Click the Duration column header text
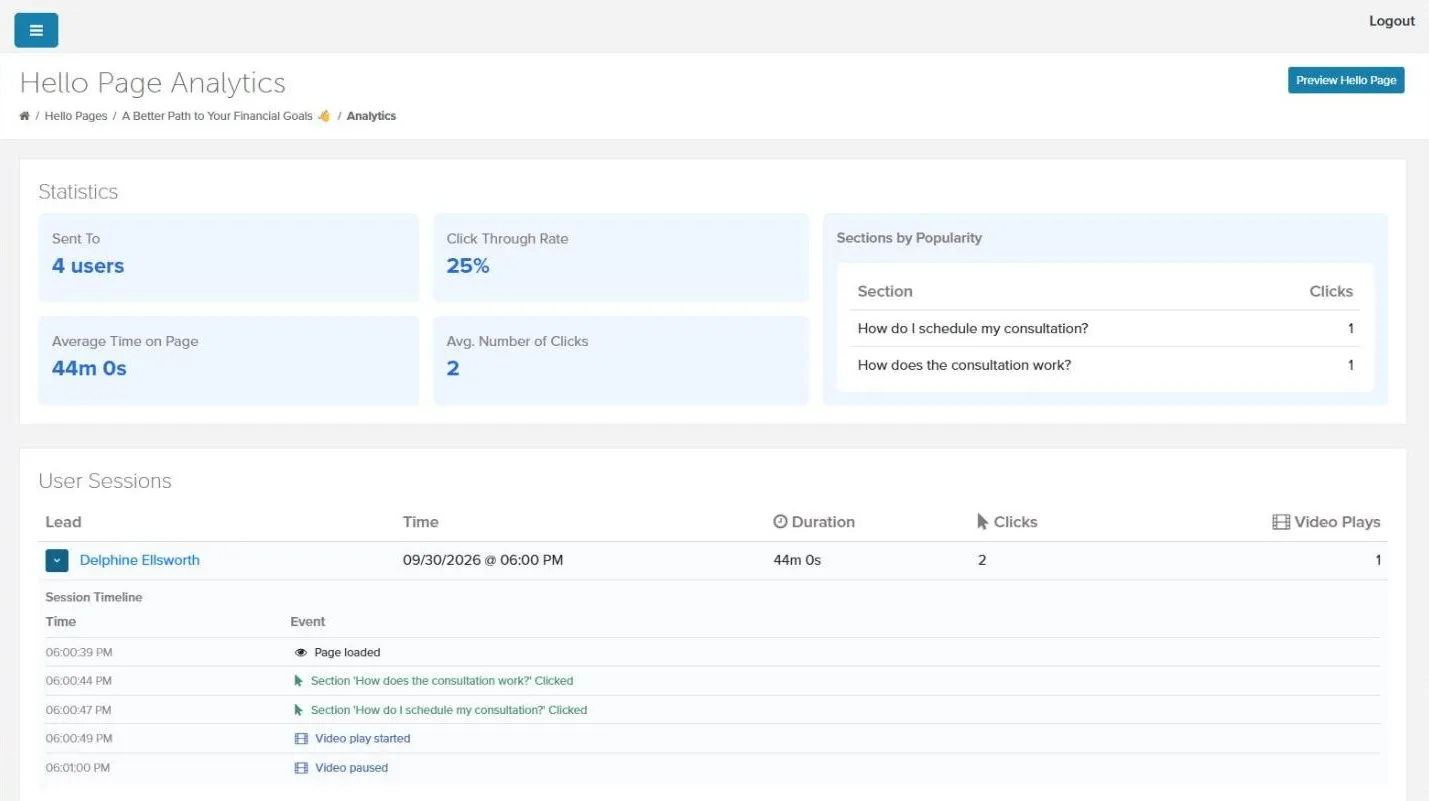Viewport: 1429px width, 801px height. [x=823, y=522]
